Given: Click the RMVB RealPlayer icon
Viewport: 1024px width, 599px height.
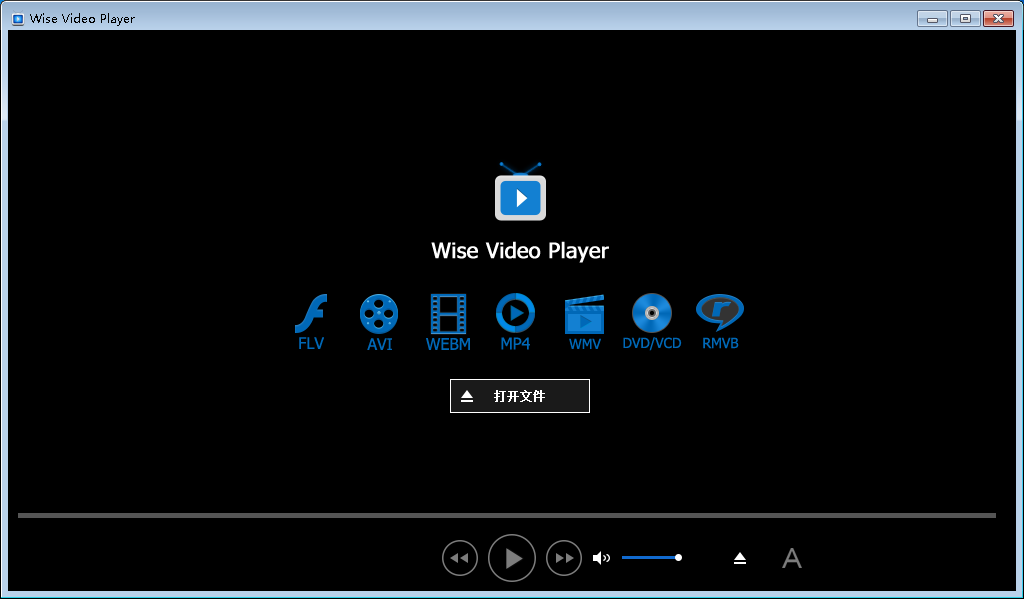Looking at the screenshot, I should click(x=720, y=312).
